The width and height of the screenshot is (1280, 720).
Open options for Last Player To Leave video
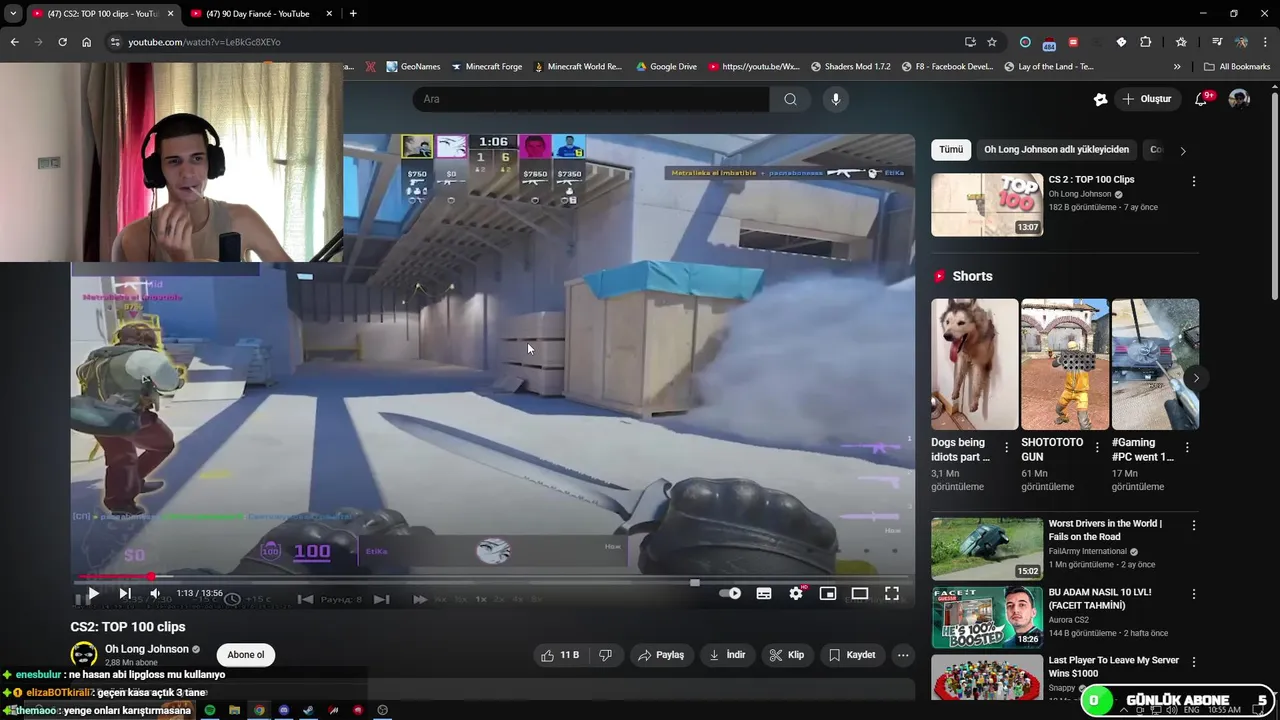pyautogui.click(x=1193, y=662)
